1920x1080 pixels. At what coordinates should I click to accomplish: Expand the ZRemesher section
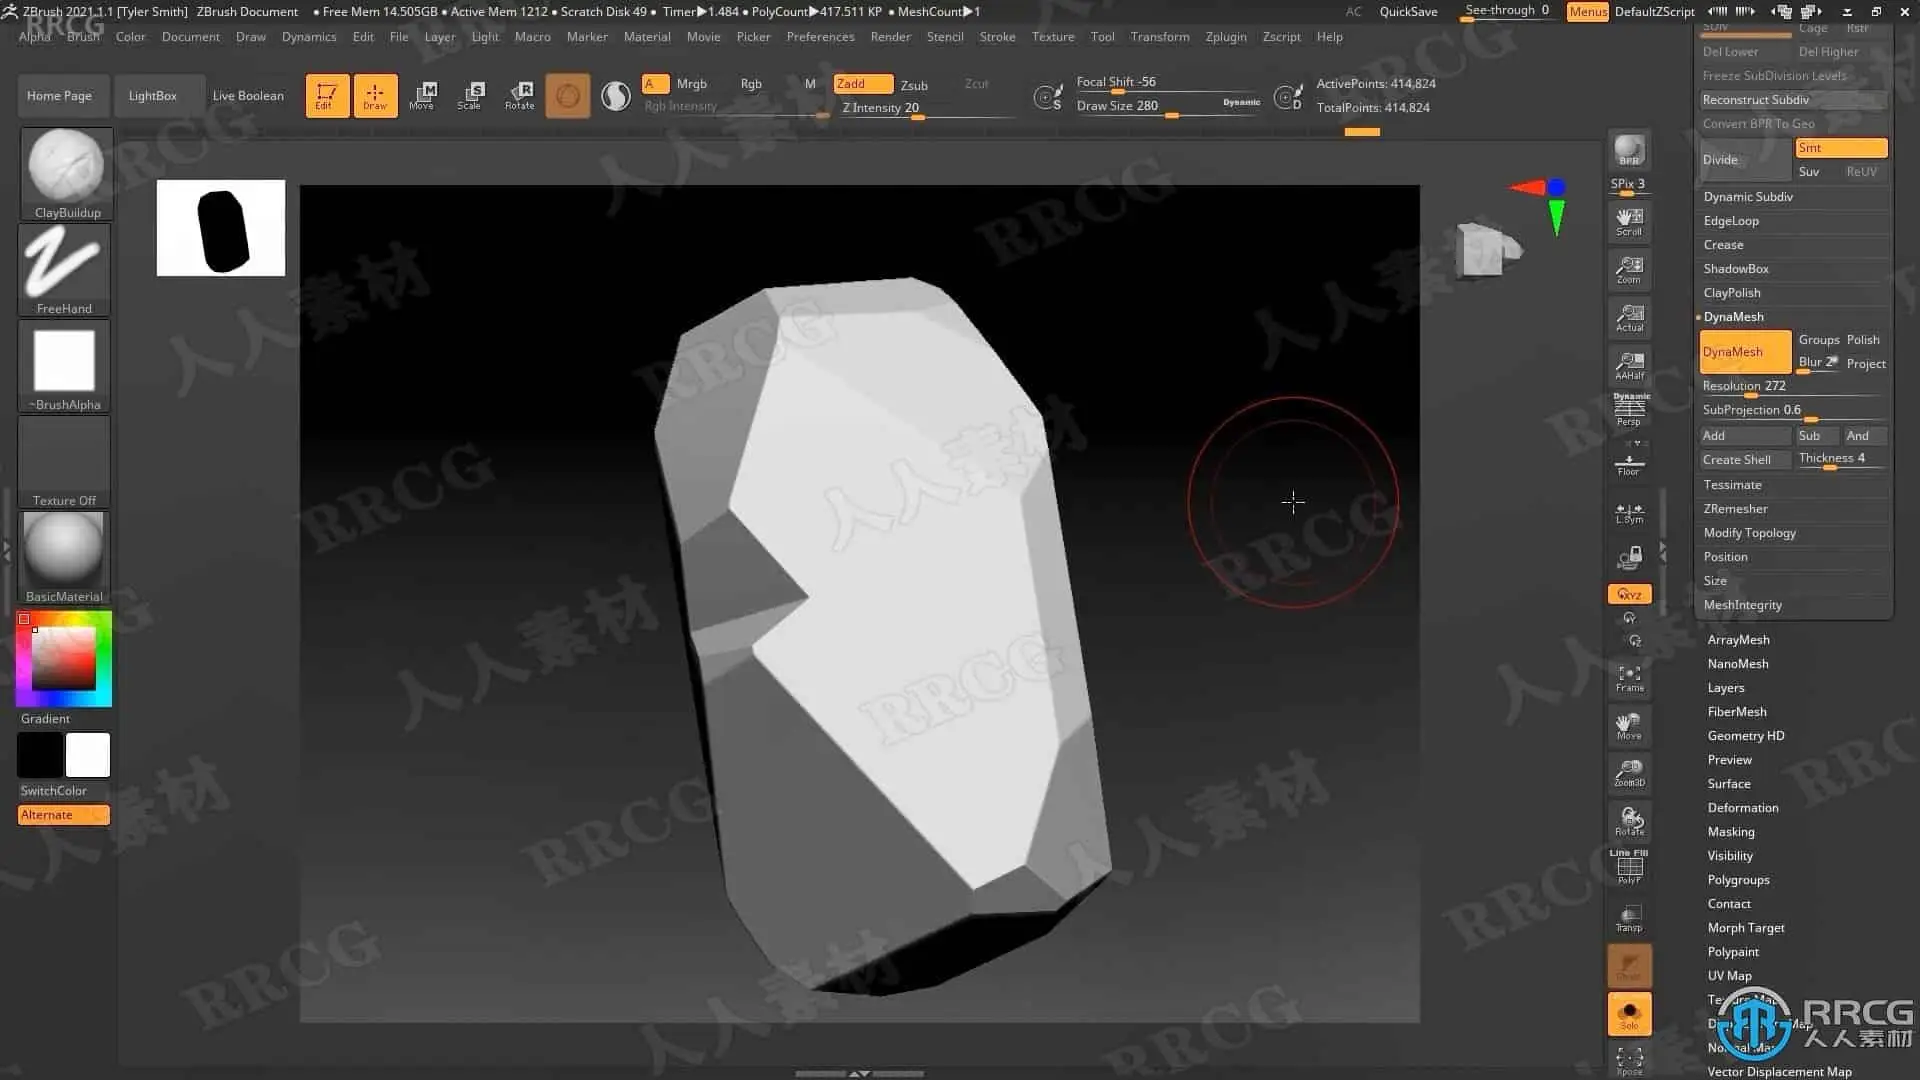tap(1735, 509)
